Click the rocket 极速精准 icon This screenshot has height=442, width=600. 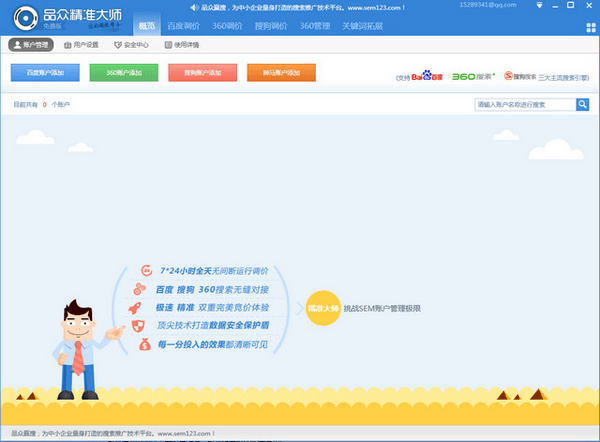tap(139, 307)
